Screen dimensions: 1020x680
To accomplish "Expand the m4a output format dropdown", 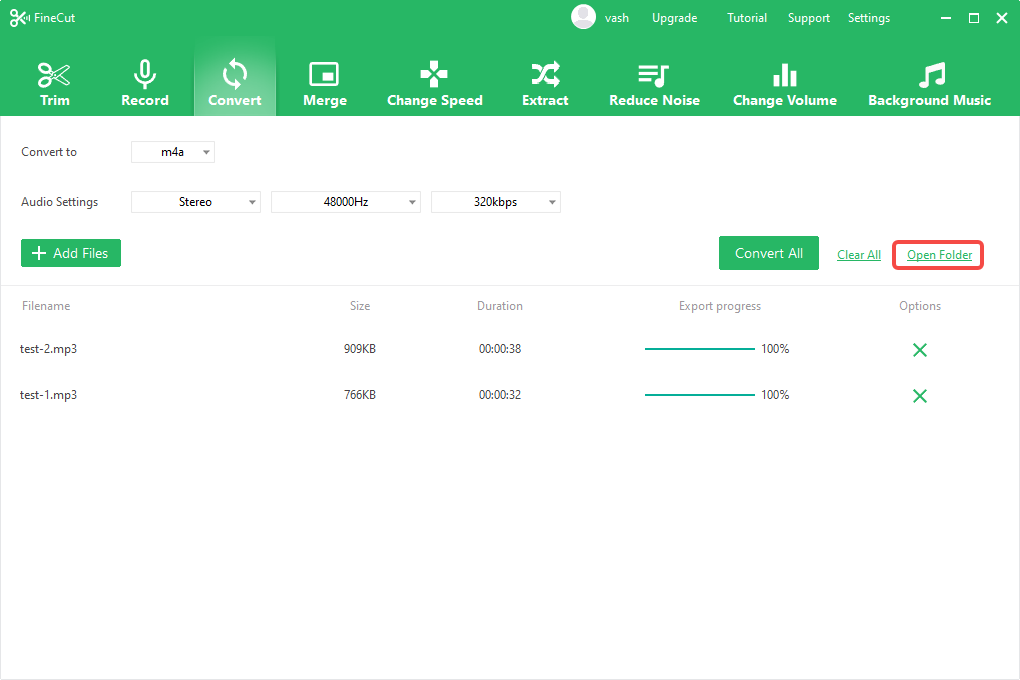I will click(173, 152).
